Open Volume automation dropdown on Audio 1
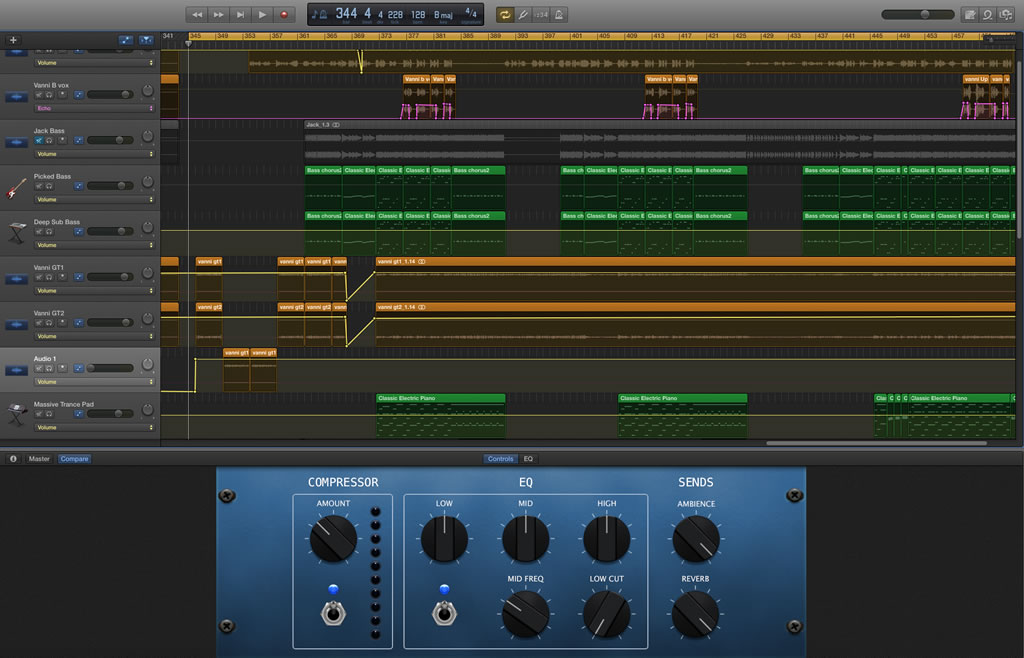The image size is (1024, 658). 94,382
